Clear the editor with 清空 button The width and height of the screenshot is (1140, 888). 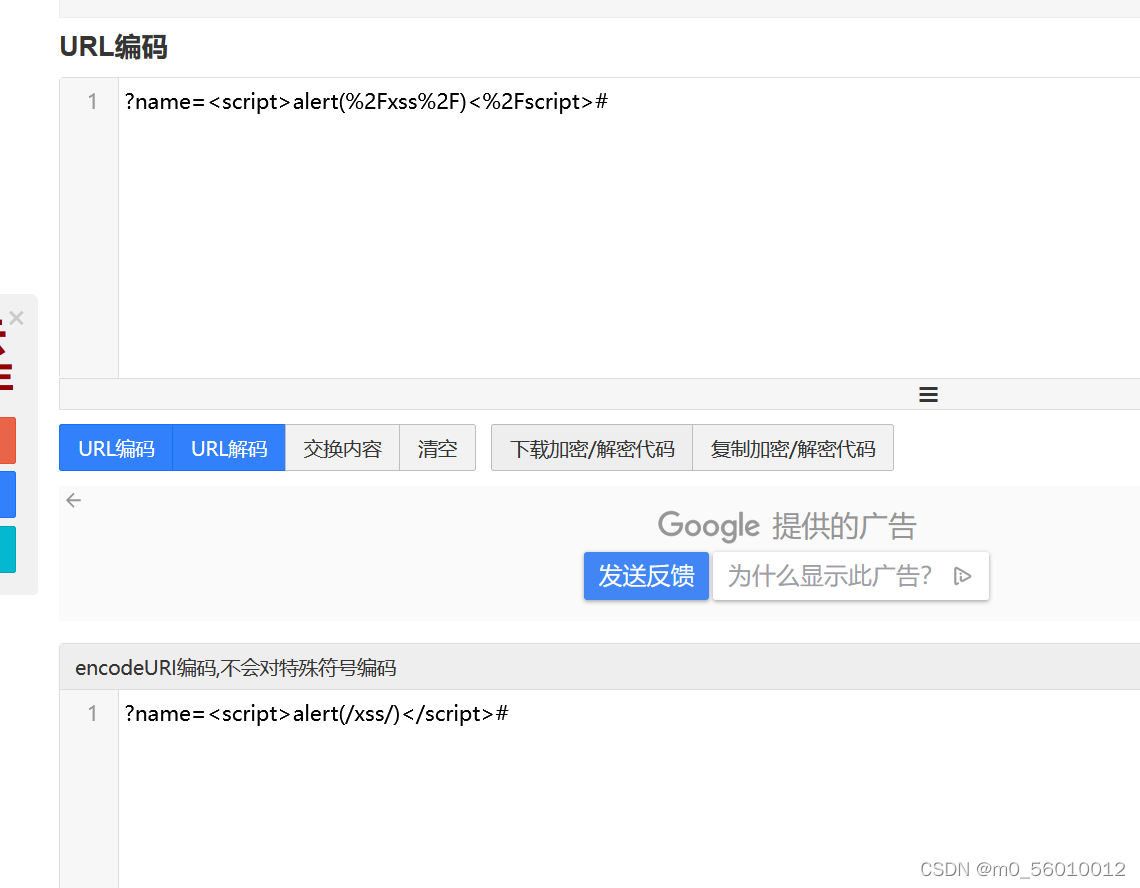tap(438, 448)
